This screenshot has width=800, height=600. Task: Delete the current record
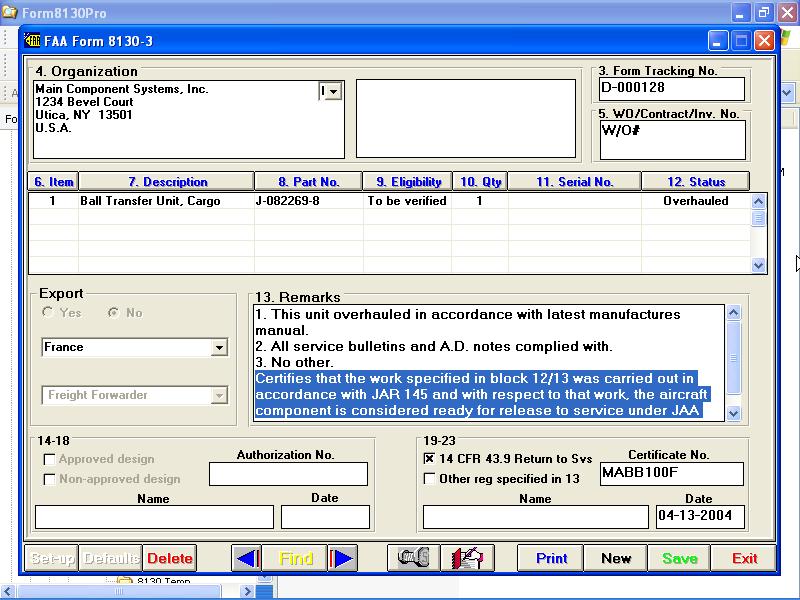point(170,558)
